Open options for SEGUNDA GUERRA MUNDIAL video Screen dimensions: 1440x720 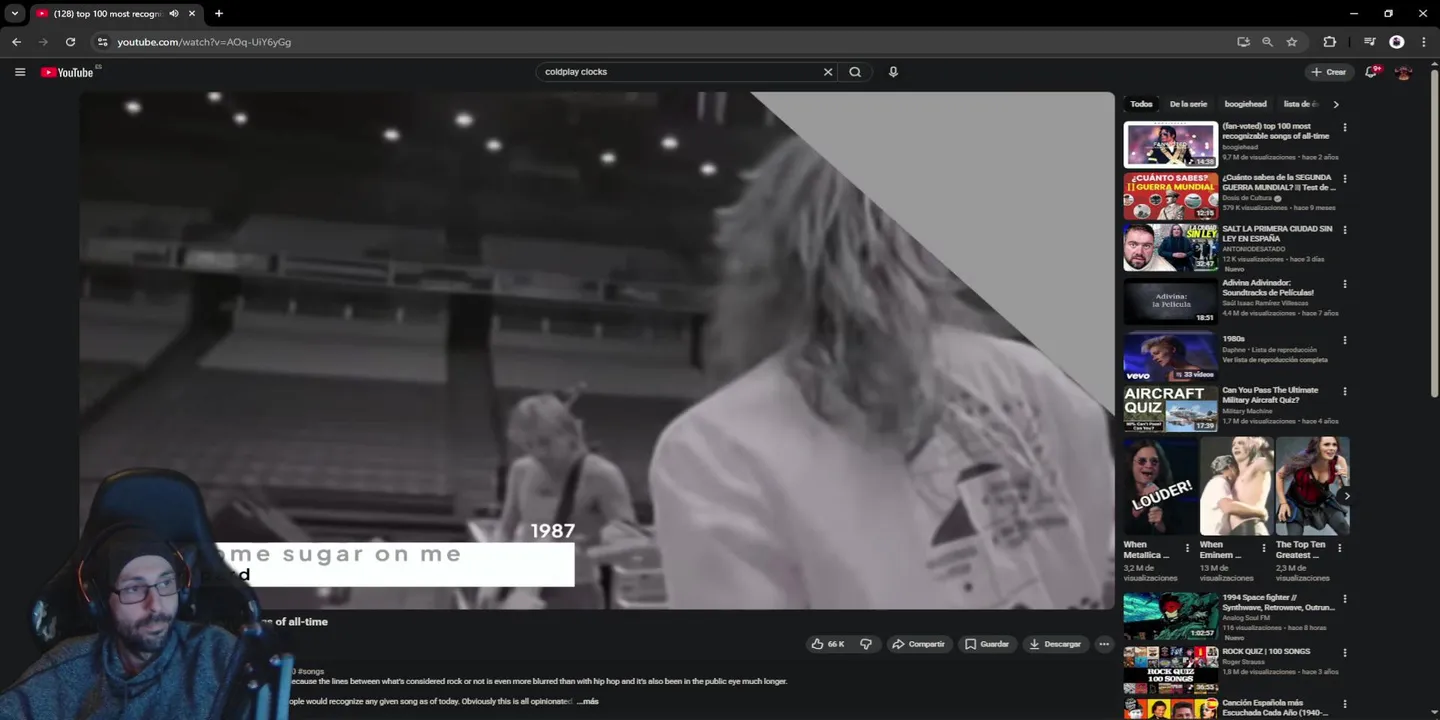point(1345,179)
